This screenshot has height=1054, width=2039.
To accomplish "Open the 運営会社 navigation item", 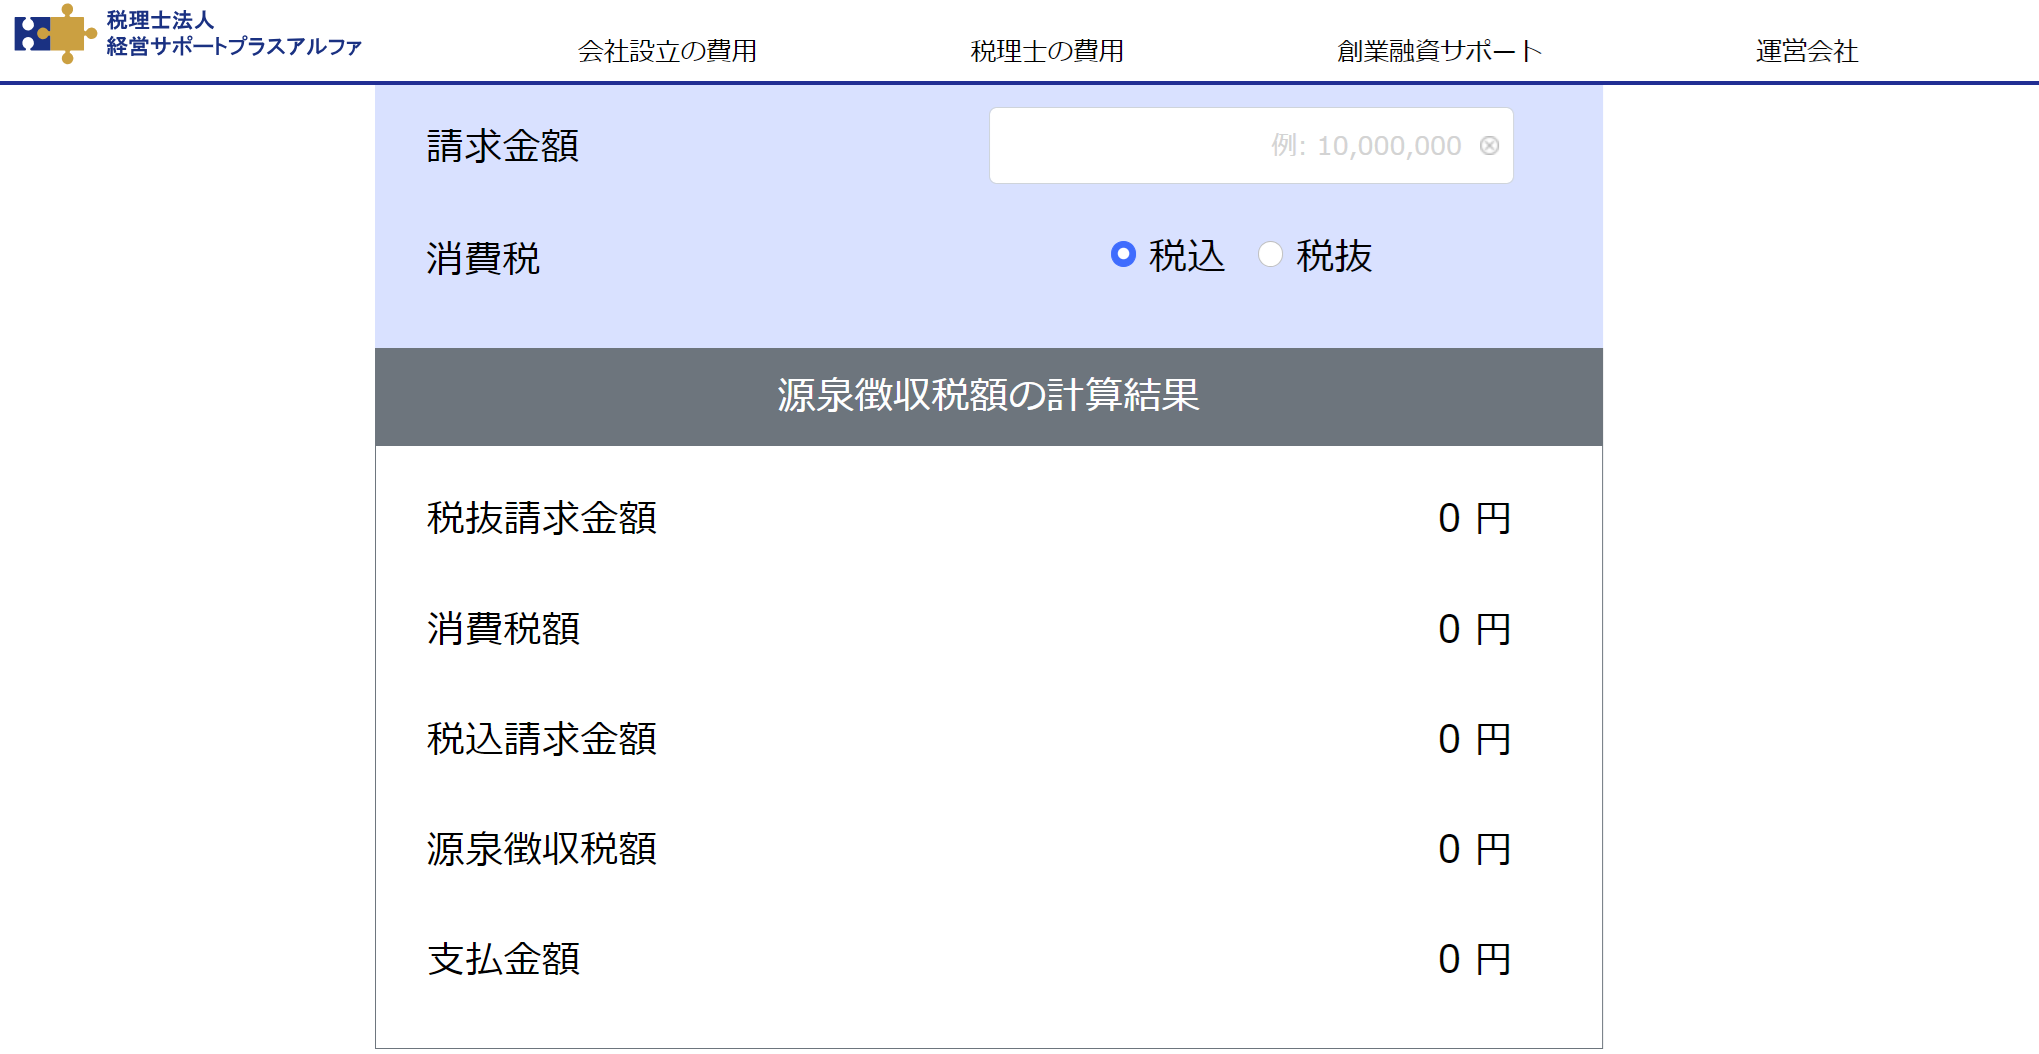I will click(1807, 51).
